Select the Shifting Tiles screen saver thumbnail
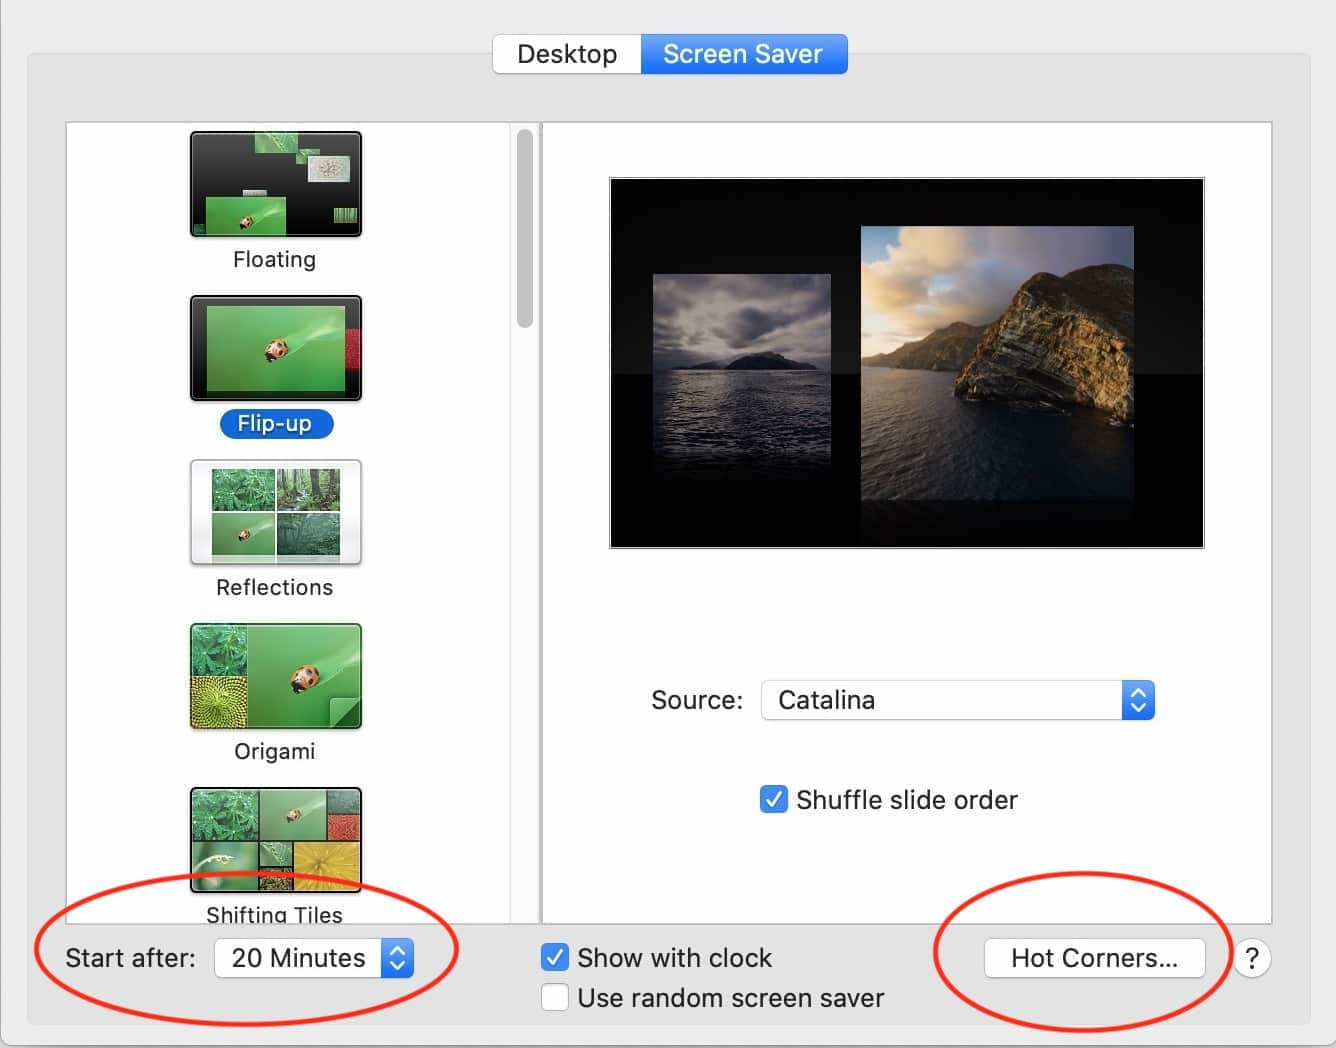This screenshot has width=1336, height=1048. [276, 840]
